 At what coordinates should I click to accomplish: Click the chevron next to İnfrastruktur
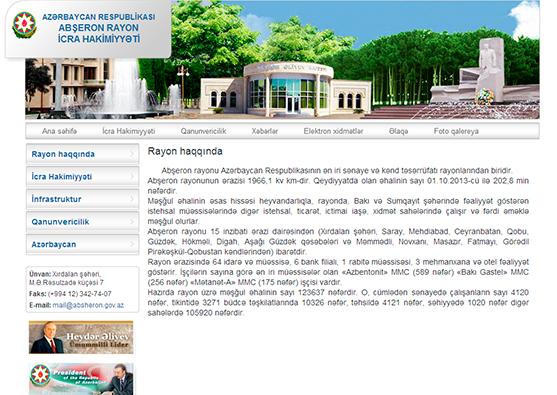[x=133, y=199]
